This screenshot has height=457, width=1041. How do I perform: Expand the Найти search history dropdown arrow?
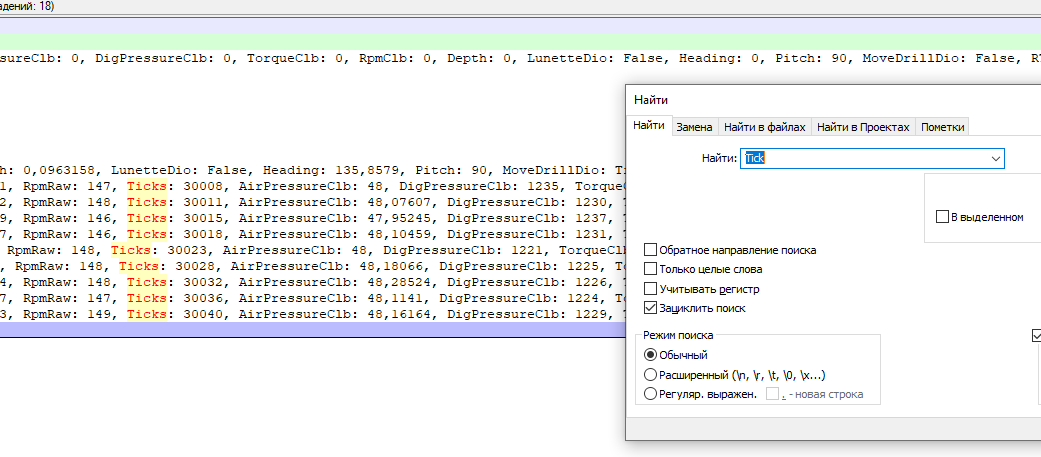995,159
